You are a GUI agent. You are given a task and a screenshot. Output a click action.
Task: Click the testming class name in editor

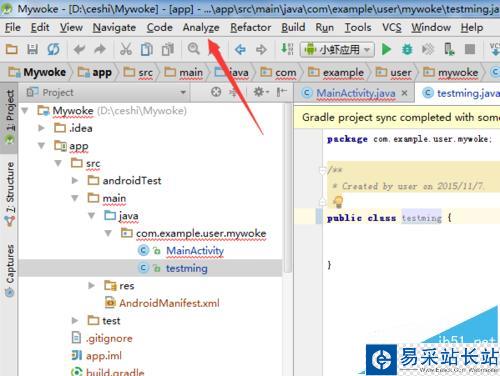[421, 218]
